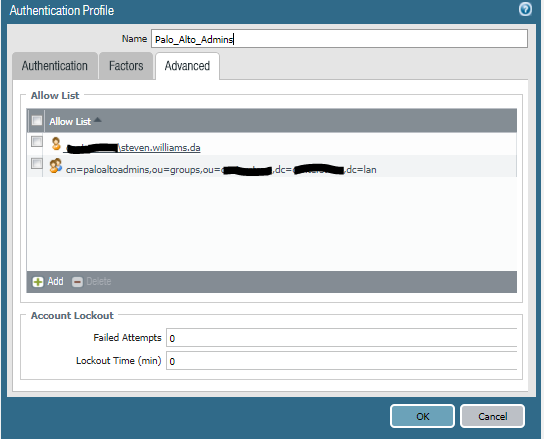544x439 pixels.
Task: Click the Lockout Time (min) field
Action: pos(342,361)
